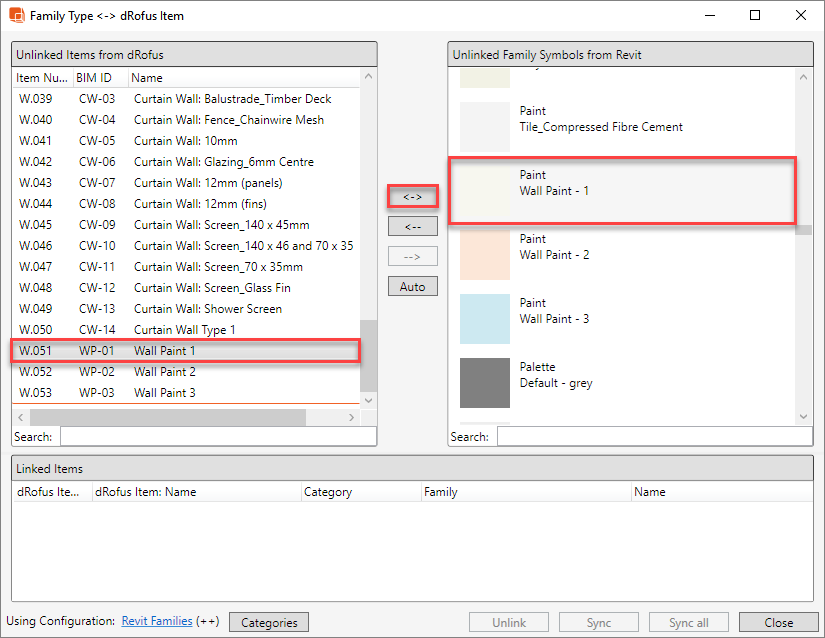Sort by the BIM ID column header
825x638 pixels.
pos(98,78)
